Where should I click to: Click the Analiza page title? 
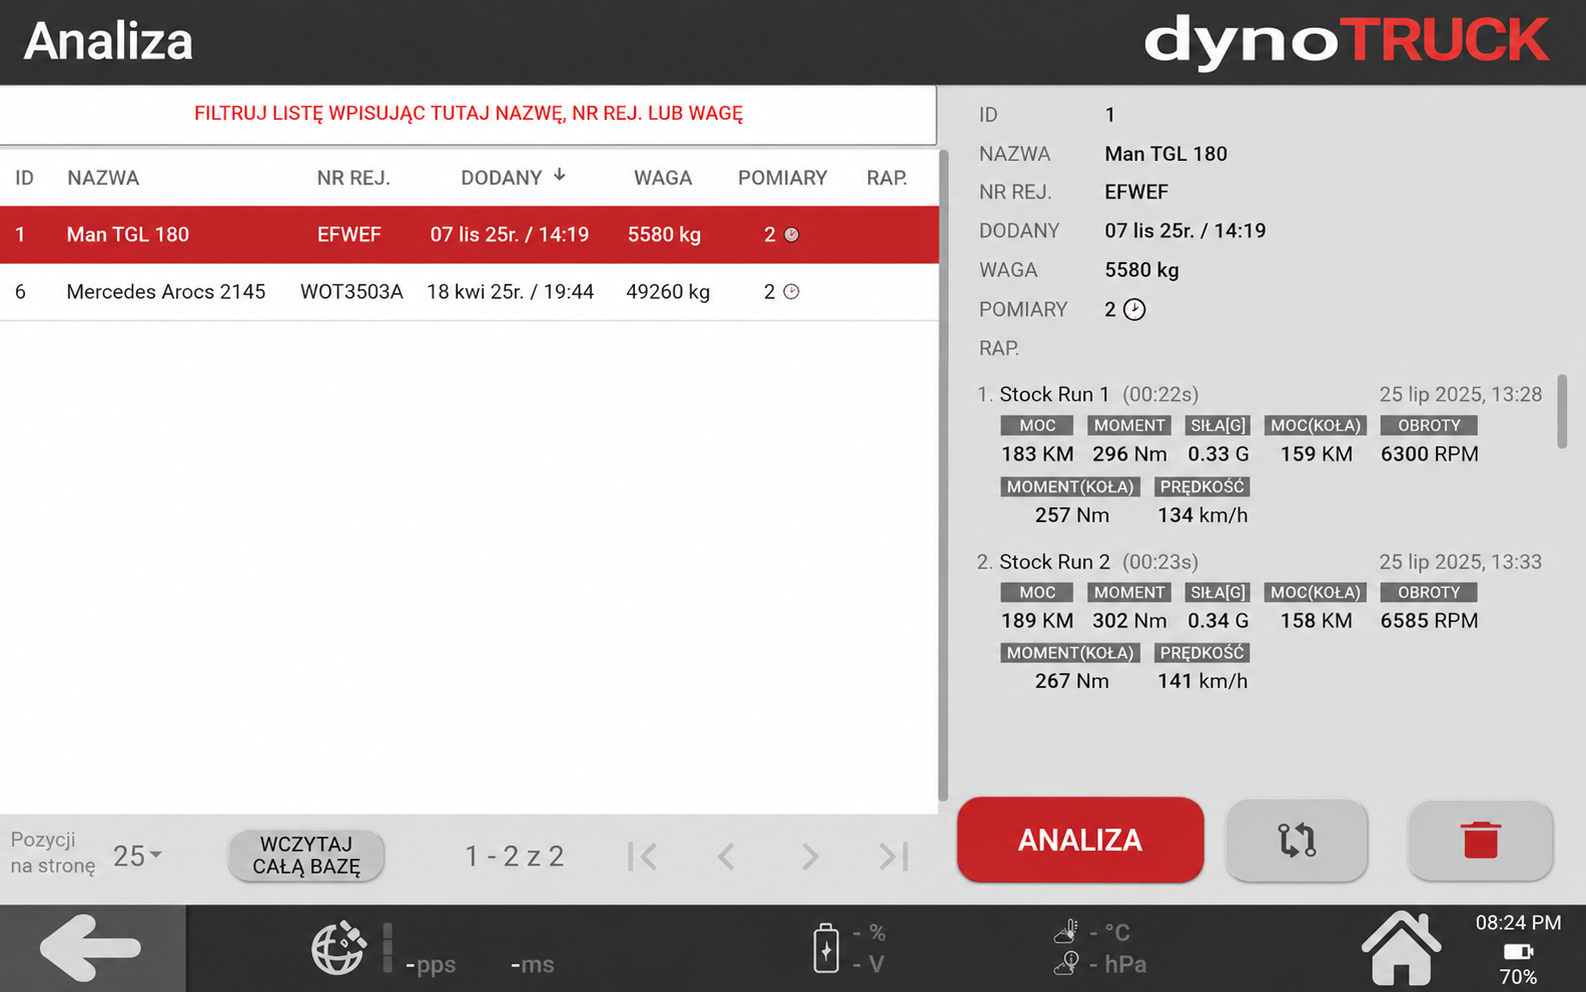(x=108, y=42)
